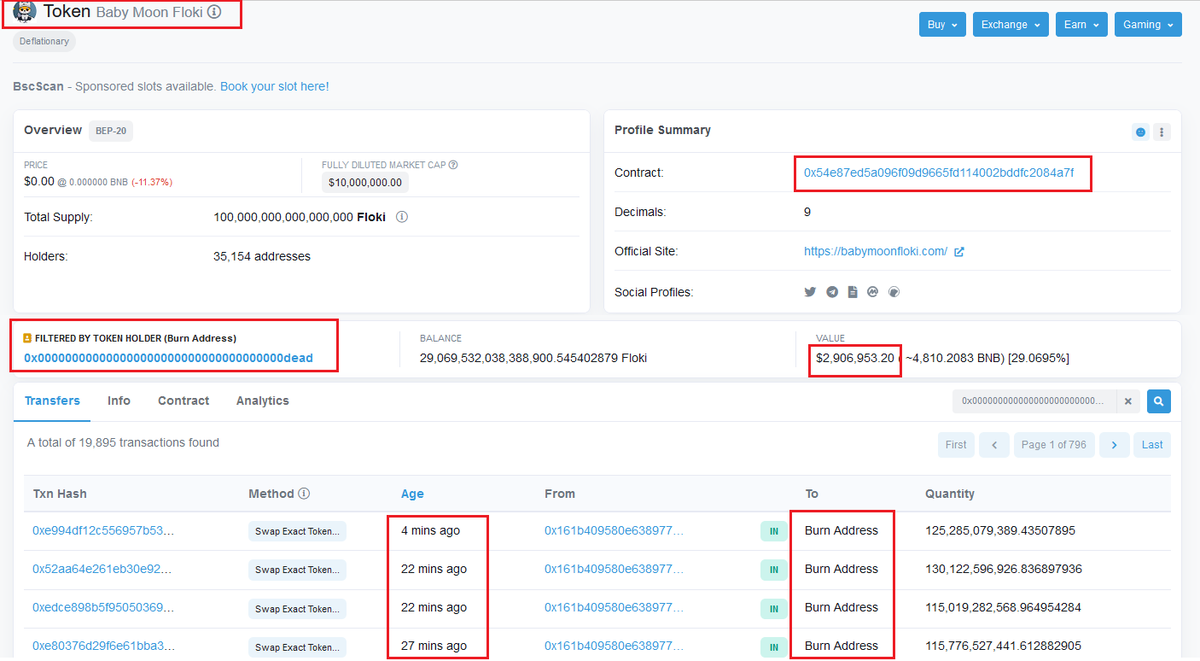This screenshot has height=661, width=1200.
Task: Open From address in the 27 mins ago row
Action: [x=614, y=646]
